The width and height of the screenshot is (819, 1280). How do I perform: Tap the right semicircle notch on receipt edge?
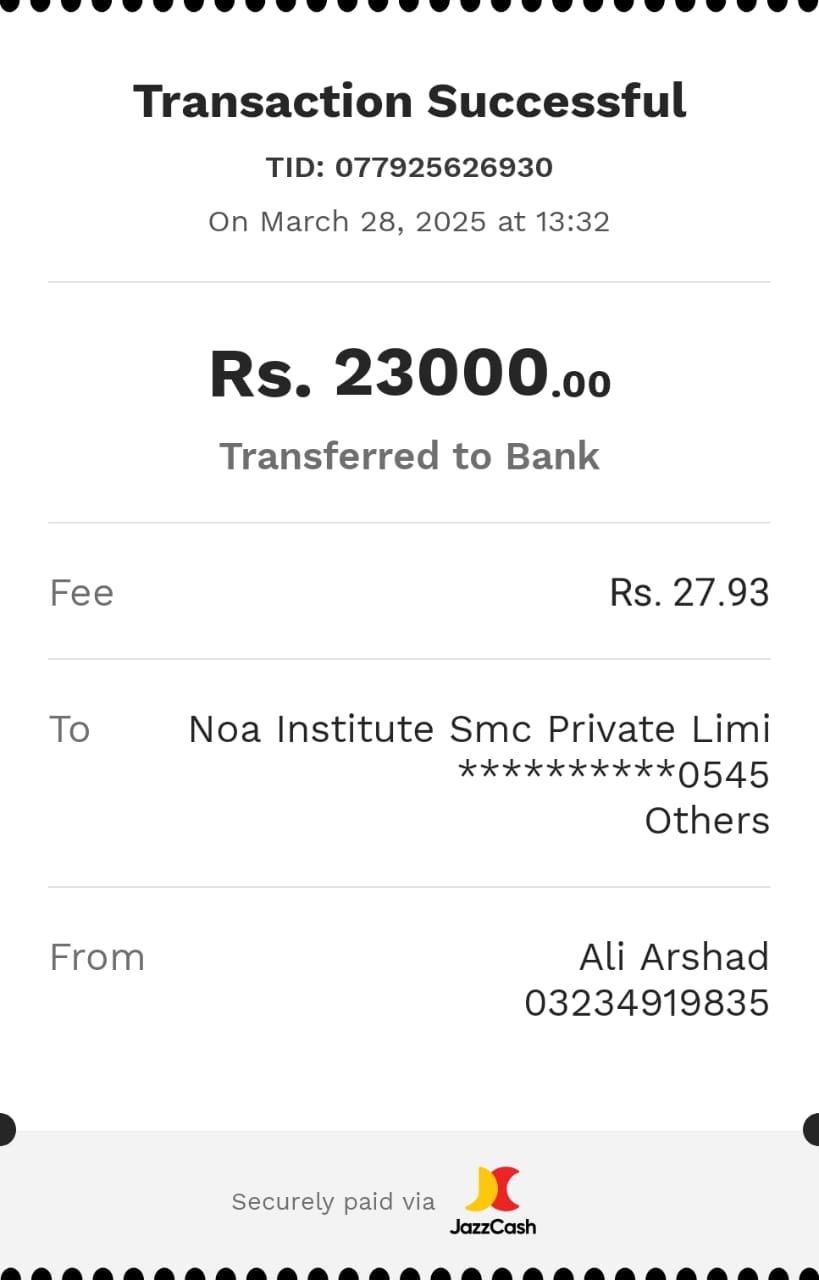click(x=812, y=1129)
